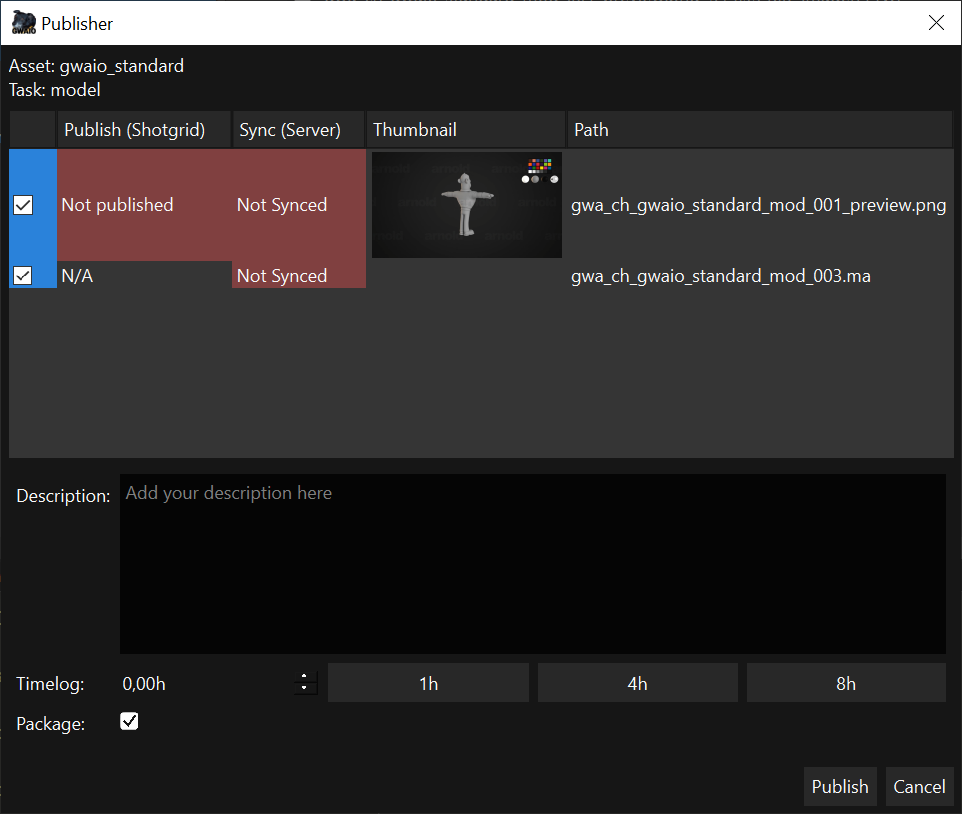The width and height of the screenshot is (962, 814).
Task: Click the character model preview thumbnail
Action: point(466,205)
